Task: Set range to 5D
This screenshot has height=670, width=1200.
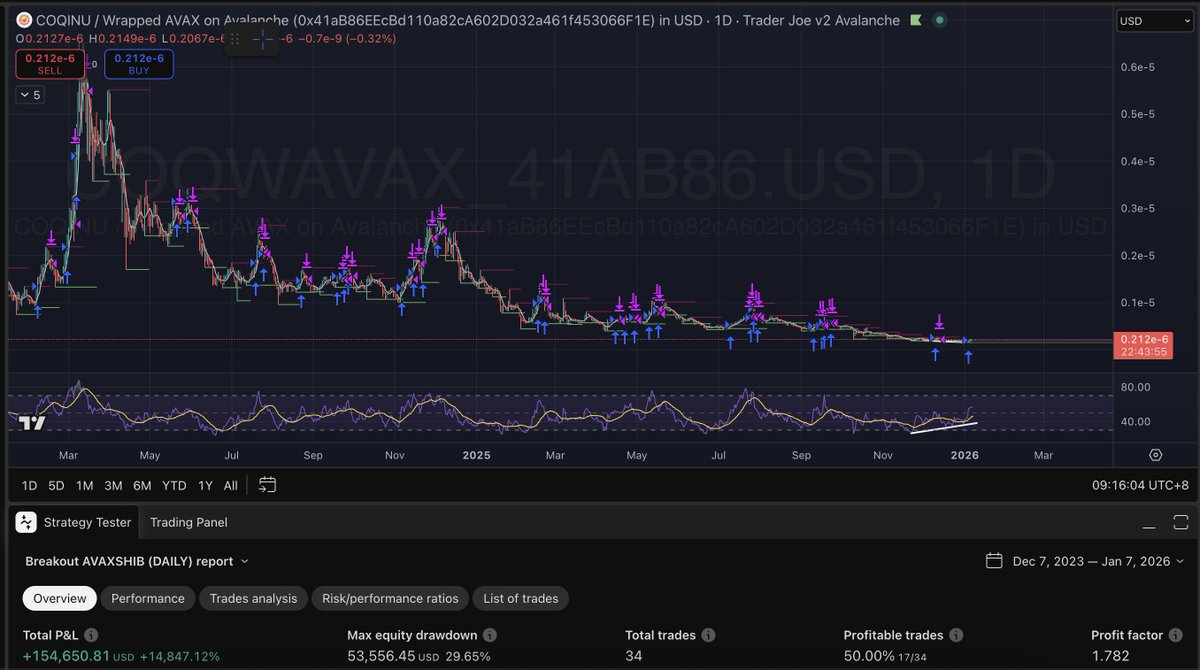Action: pyautogui.click(x=57, y=485)
